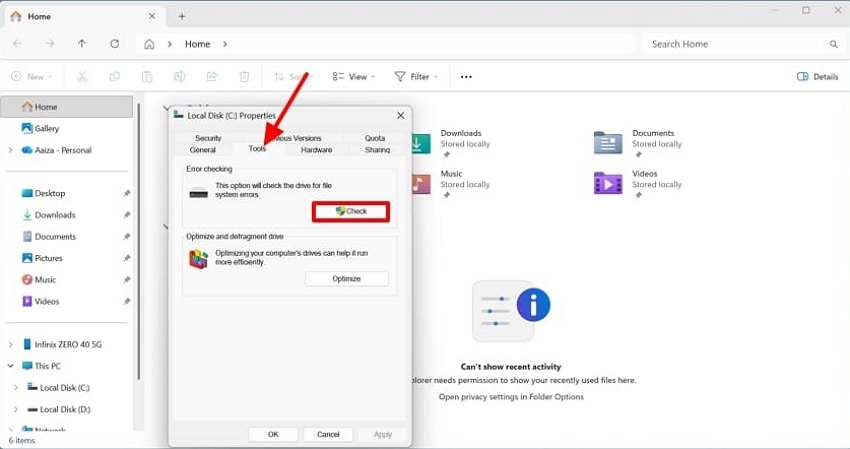Open privacy settings in Folder Options link
Screen dimensions: 850x449
click(511, 397)
